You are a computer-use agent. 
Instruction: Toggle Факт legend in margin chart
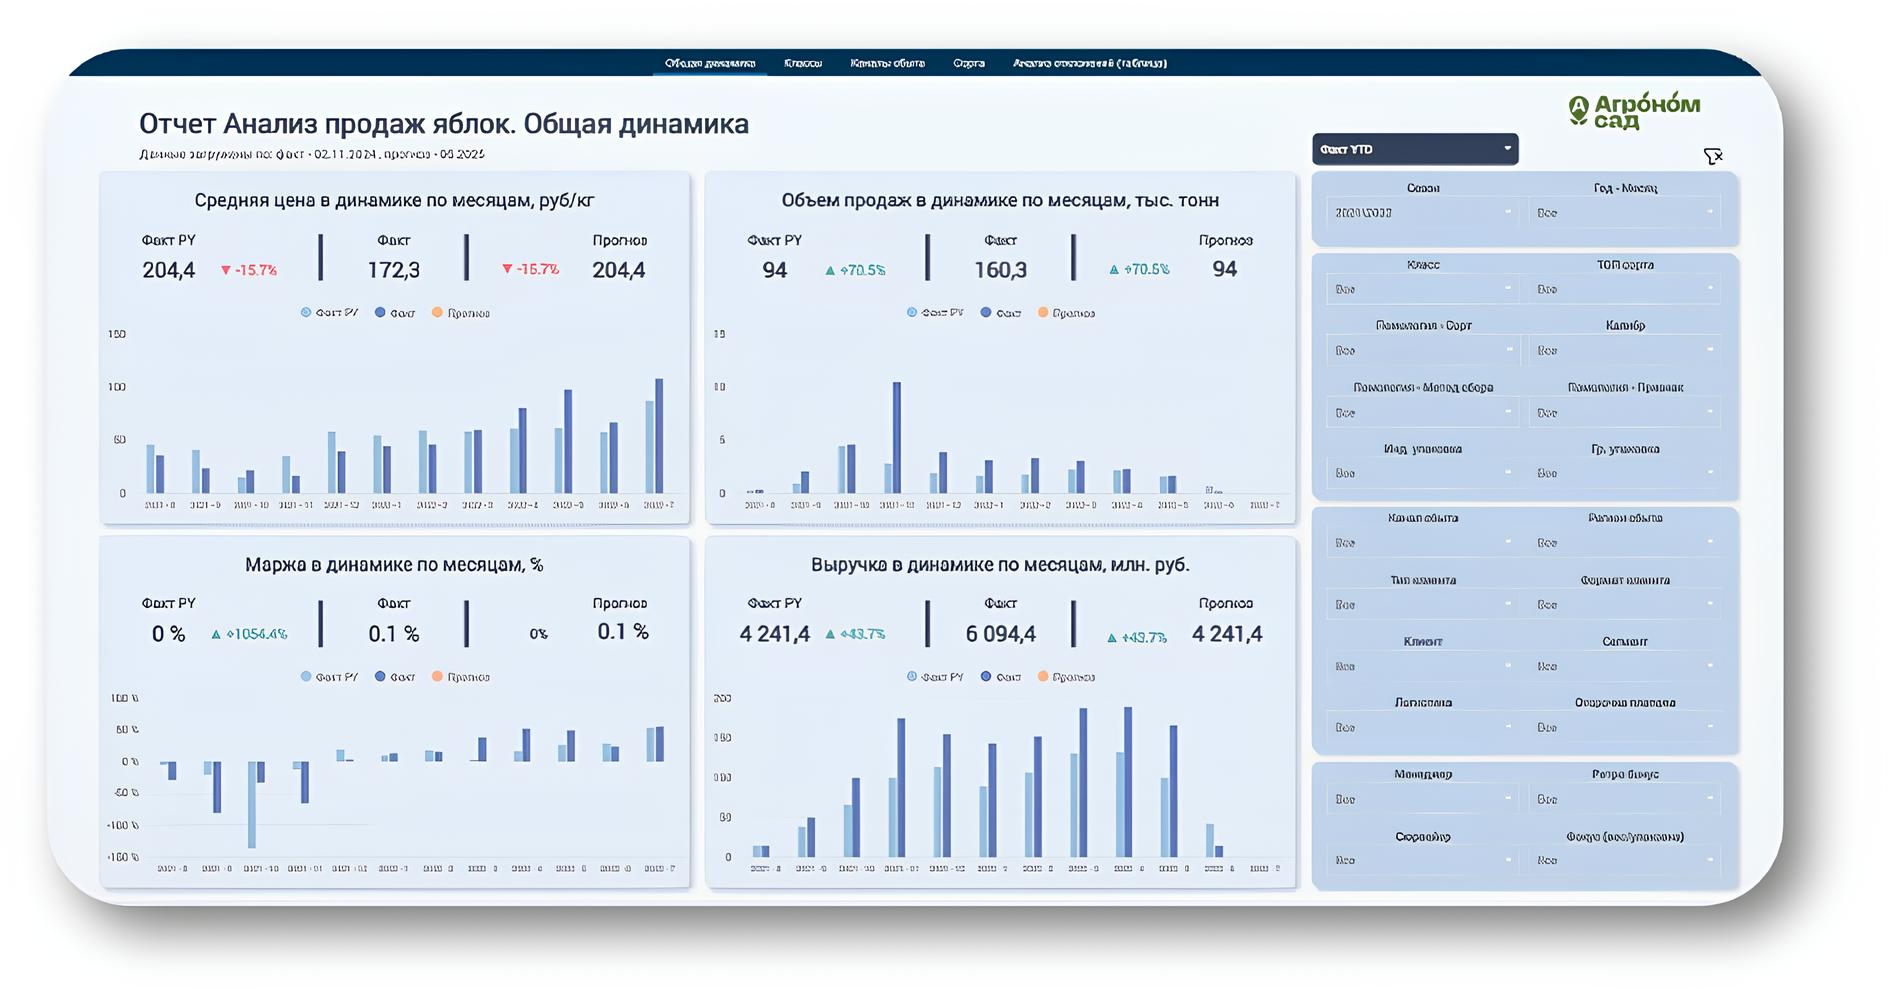point(395,677)
